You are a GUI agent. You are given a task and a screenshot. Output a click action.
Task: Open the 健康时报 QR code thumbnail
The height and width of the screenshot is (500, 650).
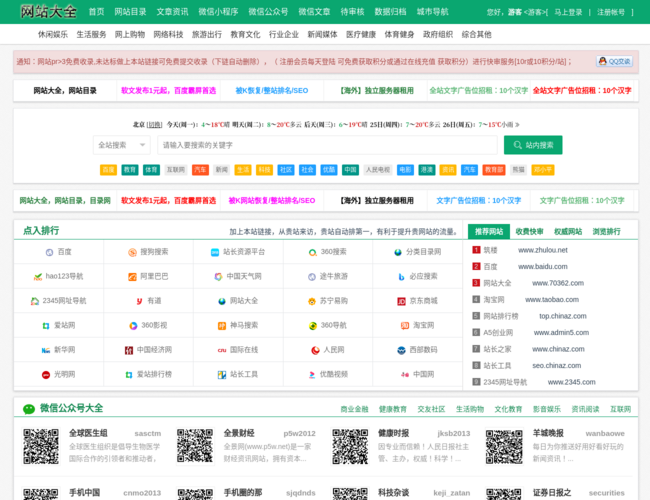[x=349, y=447]
